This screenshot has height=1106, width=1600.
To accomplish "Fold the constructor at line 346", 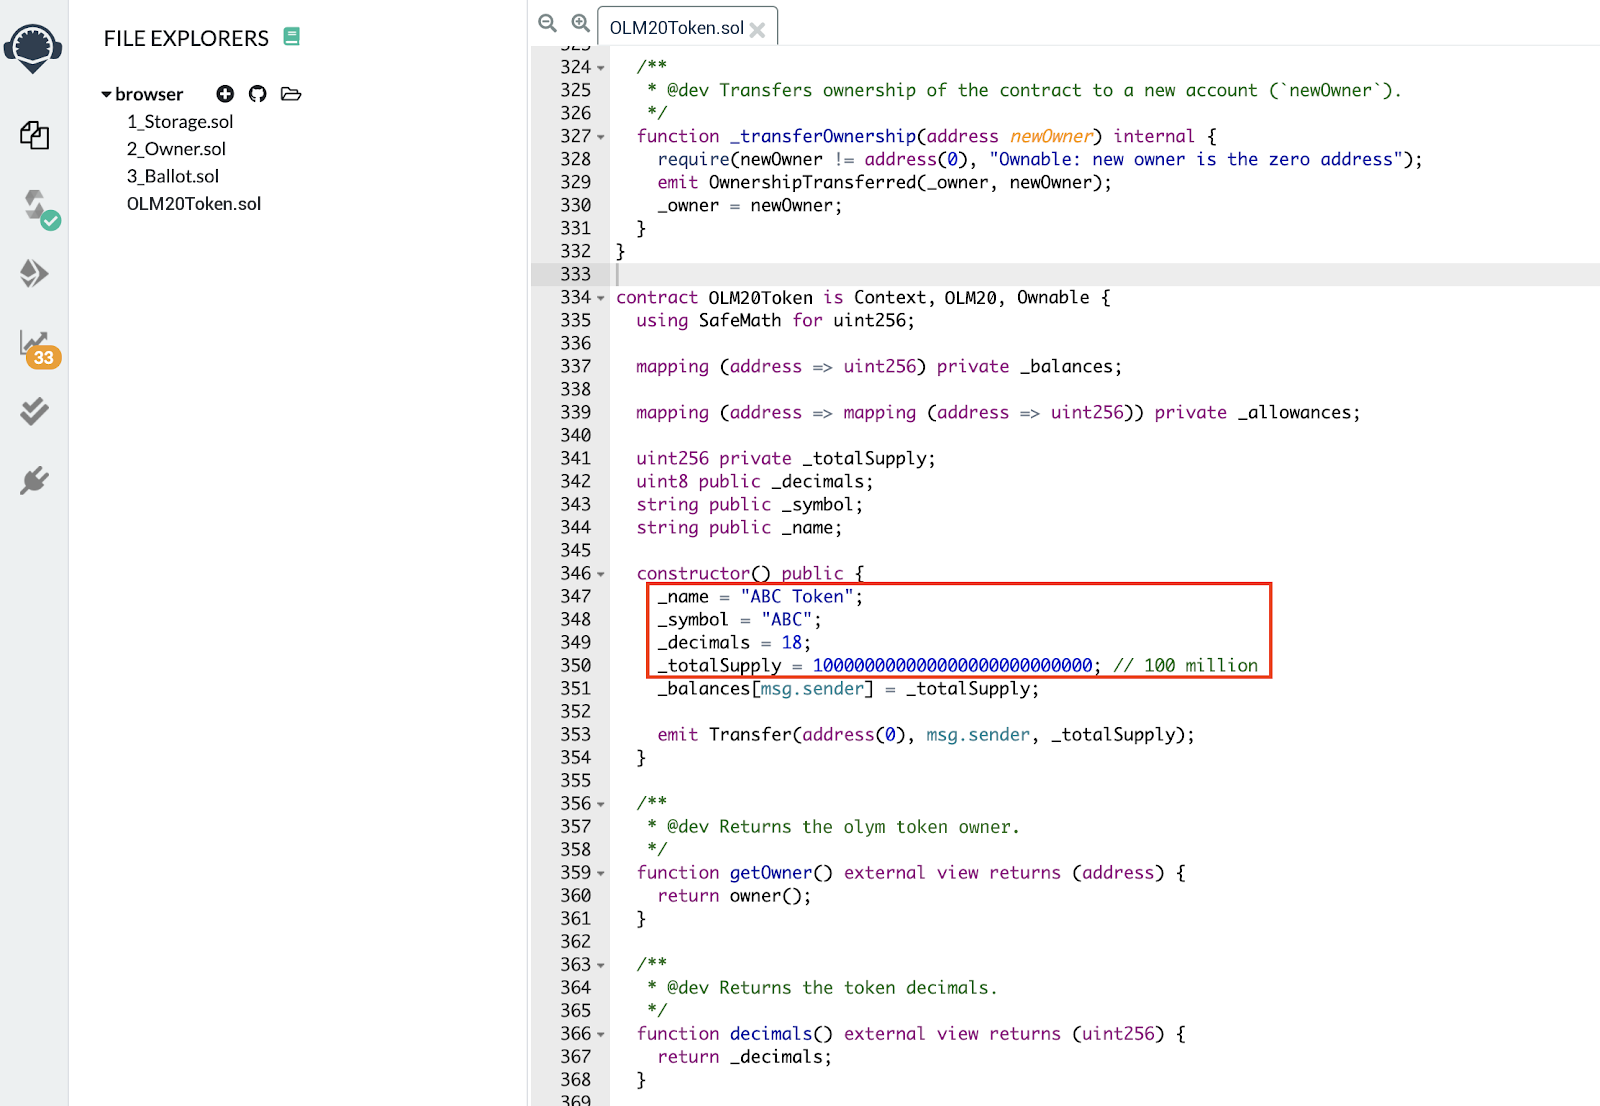I will pos(601,574).
